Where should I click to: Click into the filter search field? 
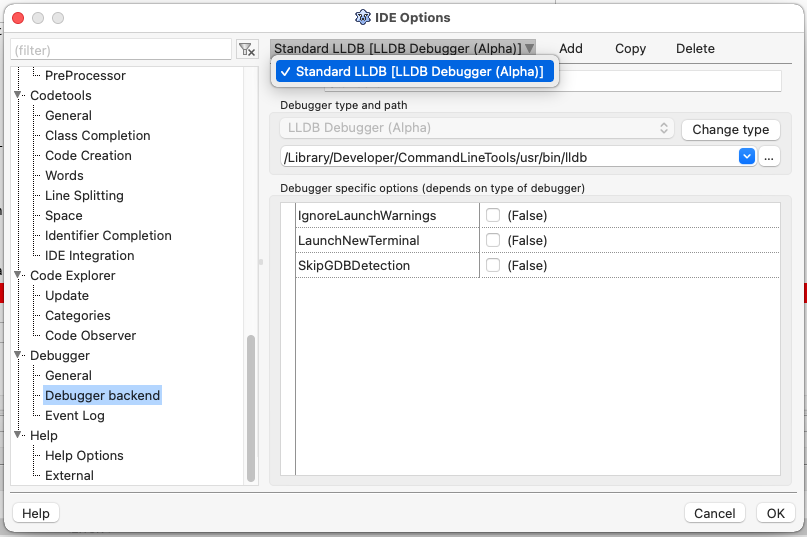121,50
